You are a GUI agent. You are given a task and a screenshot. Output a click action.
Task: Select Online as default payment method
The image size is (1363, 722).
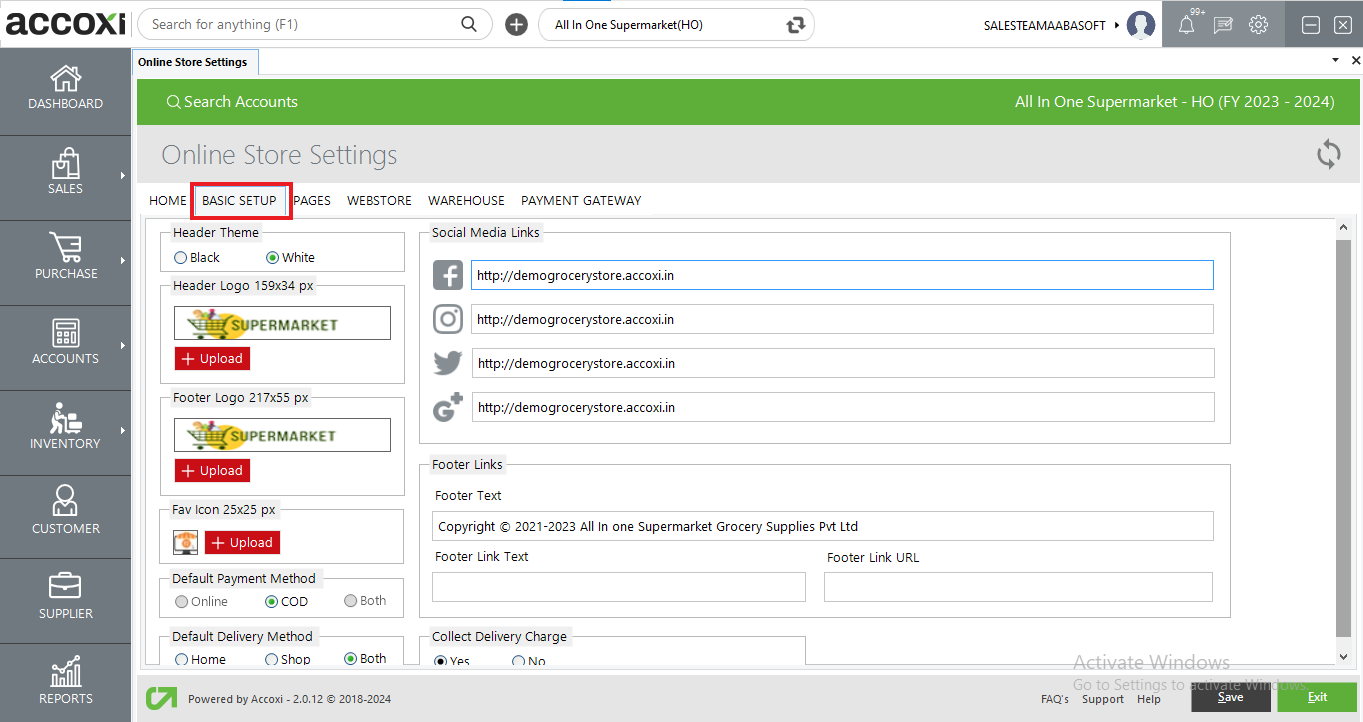coord(181,600)
